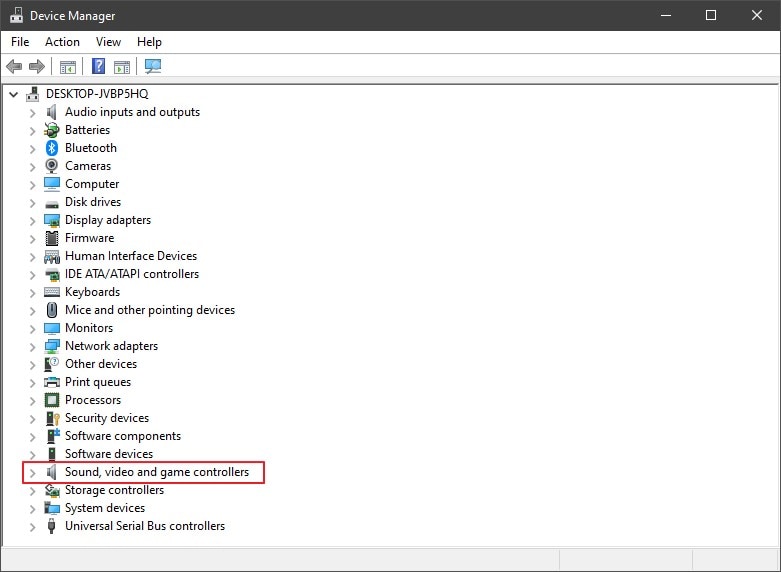781x572 pixels.
Task: Expand the Monitors category chevron
Action: (x=32, y=329)
